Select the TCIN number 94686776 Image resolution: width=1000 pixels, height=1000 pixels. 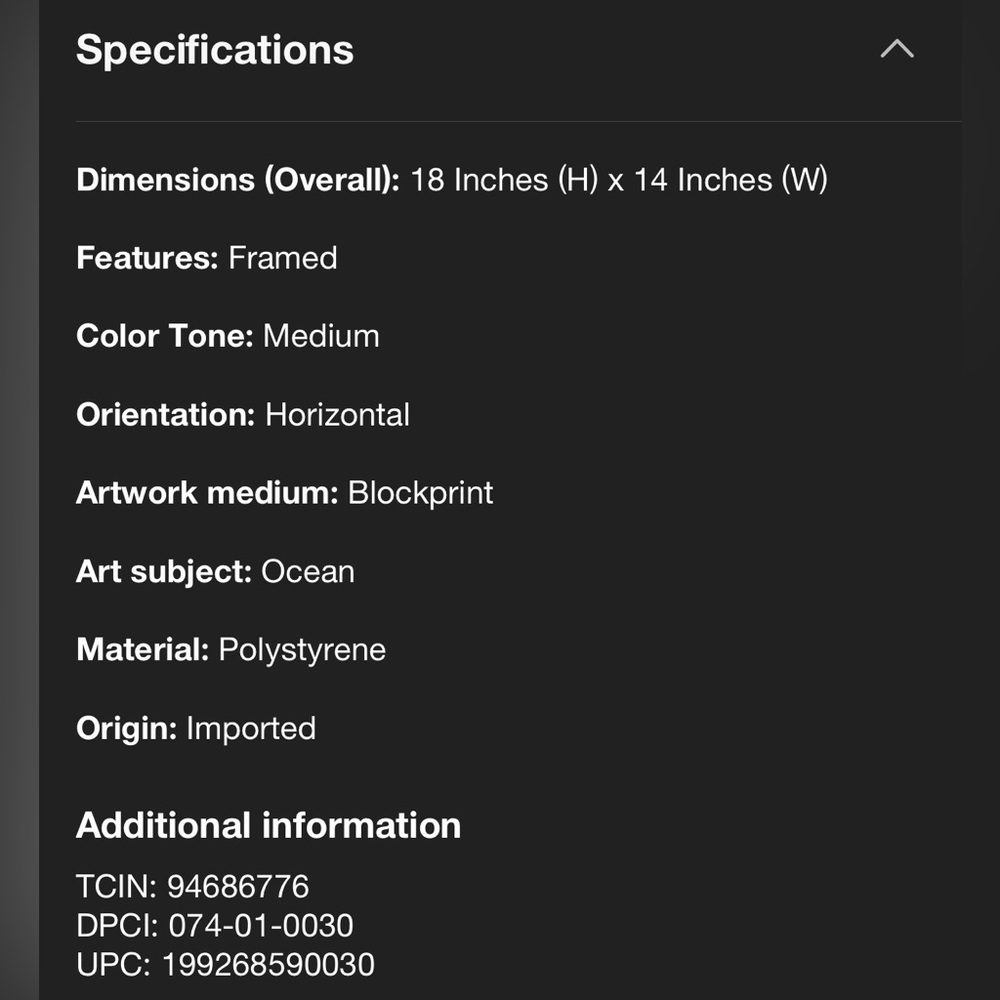click(x=238, y=886)
